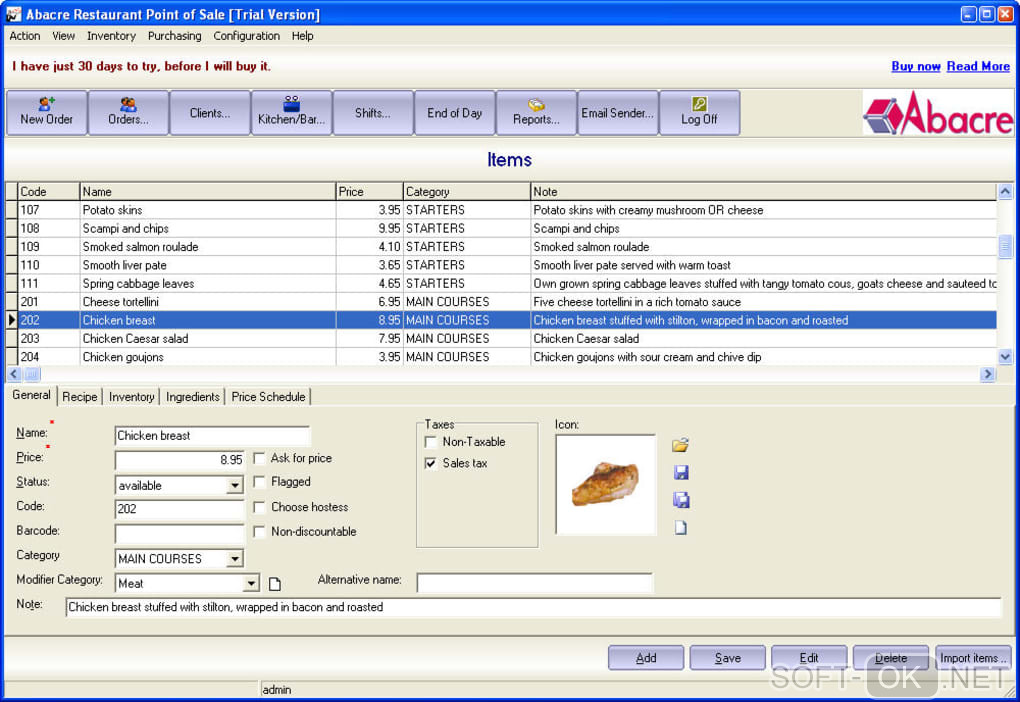Click the Log Off toolbar button
Screen dimensions: 1020x702
(699, 113)
